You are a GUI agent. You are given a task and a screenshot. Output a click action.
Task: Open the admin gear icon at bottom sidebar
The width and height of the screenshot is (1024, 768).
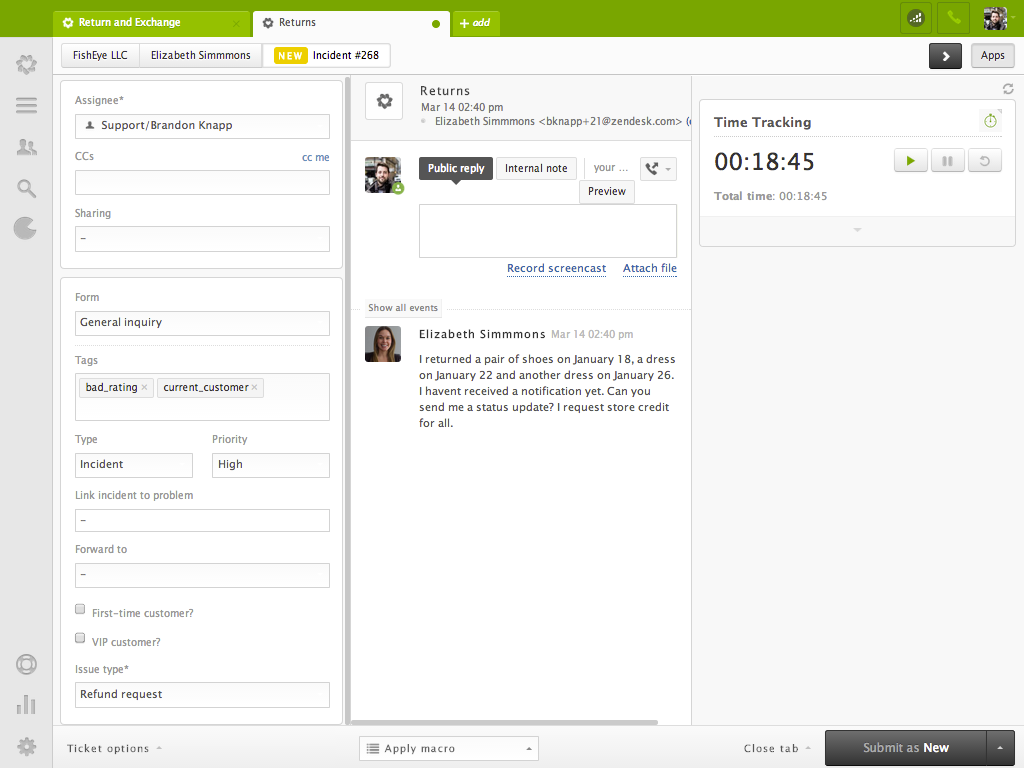(x=26, y=746)
